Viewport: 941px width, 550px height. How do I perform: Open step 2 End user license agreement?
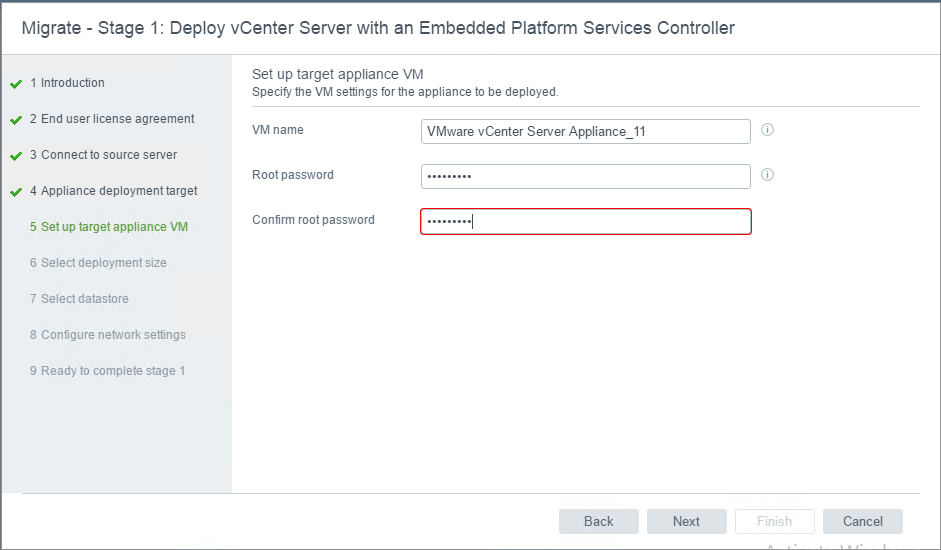(112, 119)
